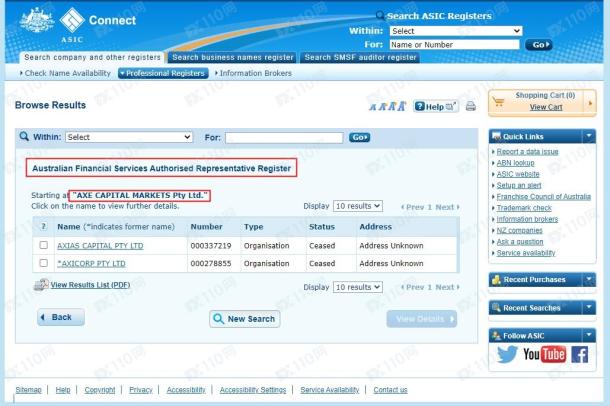Select Search business names register tab
Viewport: 610px width, 406px height.
pyautogui.click(x=233, y=57)
